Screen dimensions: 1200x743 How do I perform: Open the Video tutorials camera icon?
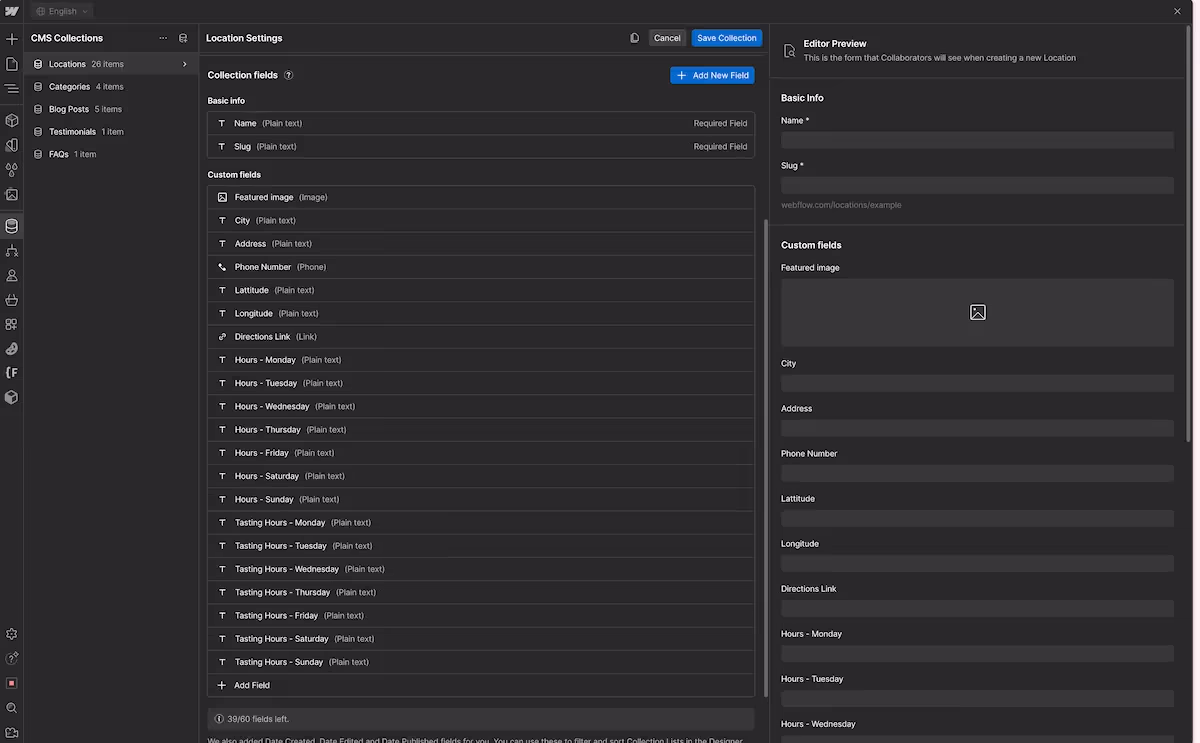click(12, 732)
